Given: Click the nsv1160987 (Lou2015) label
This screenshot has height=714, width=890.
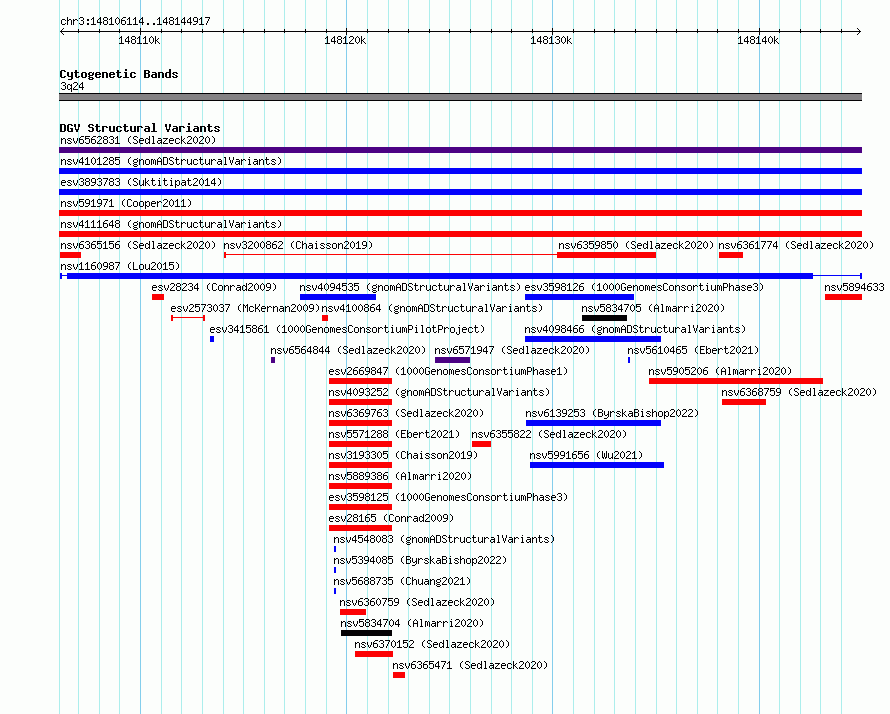Looking at the screenshot, I should [x=120, y=266].
